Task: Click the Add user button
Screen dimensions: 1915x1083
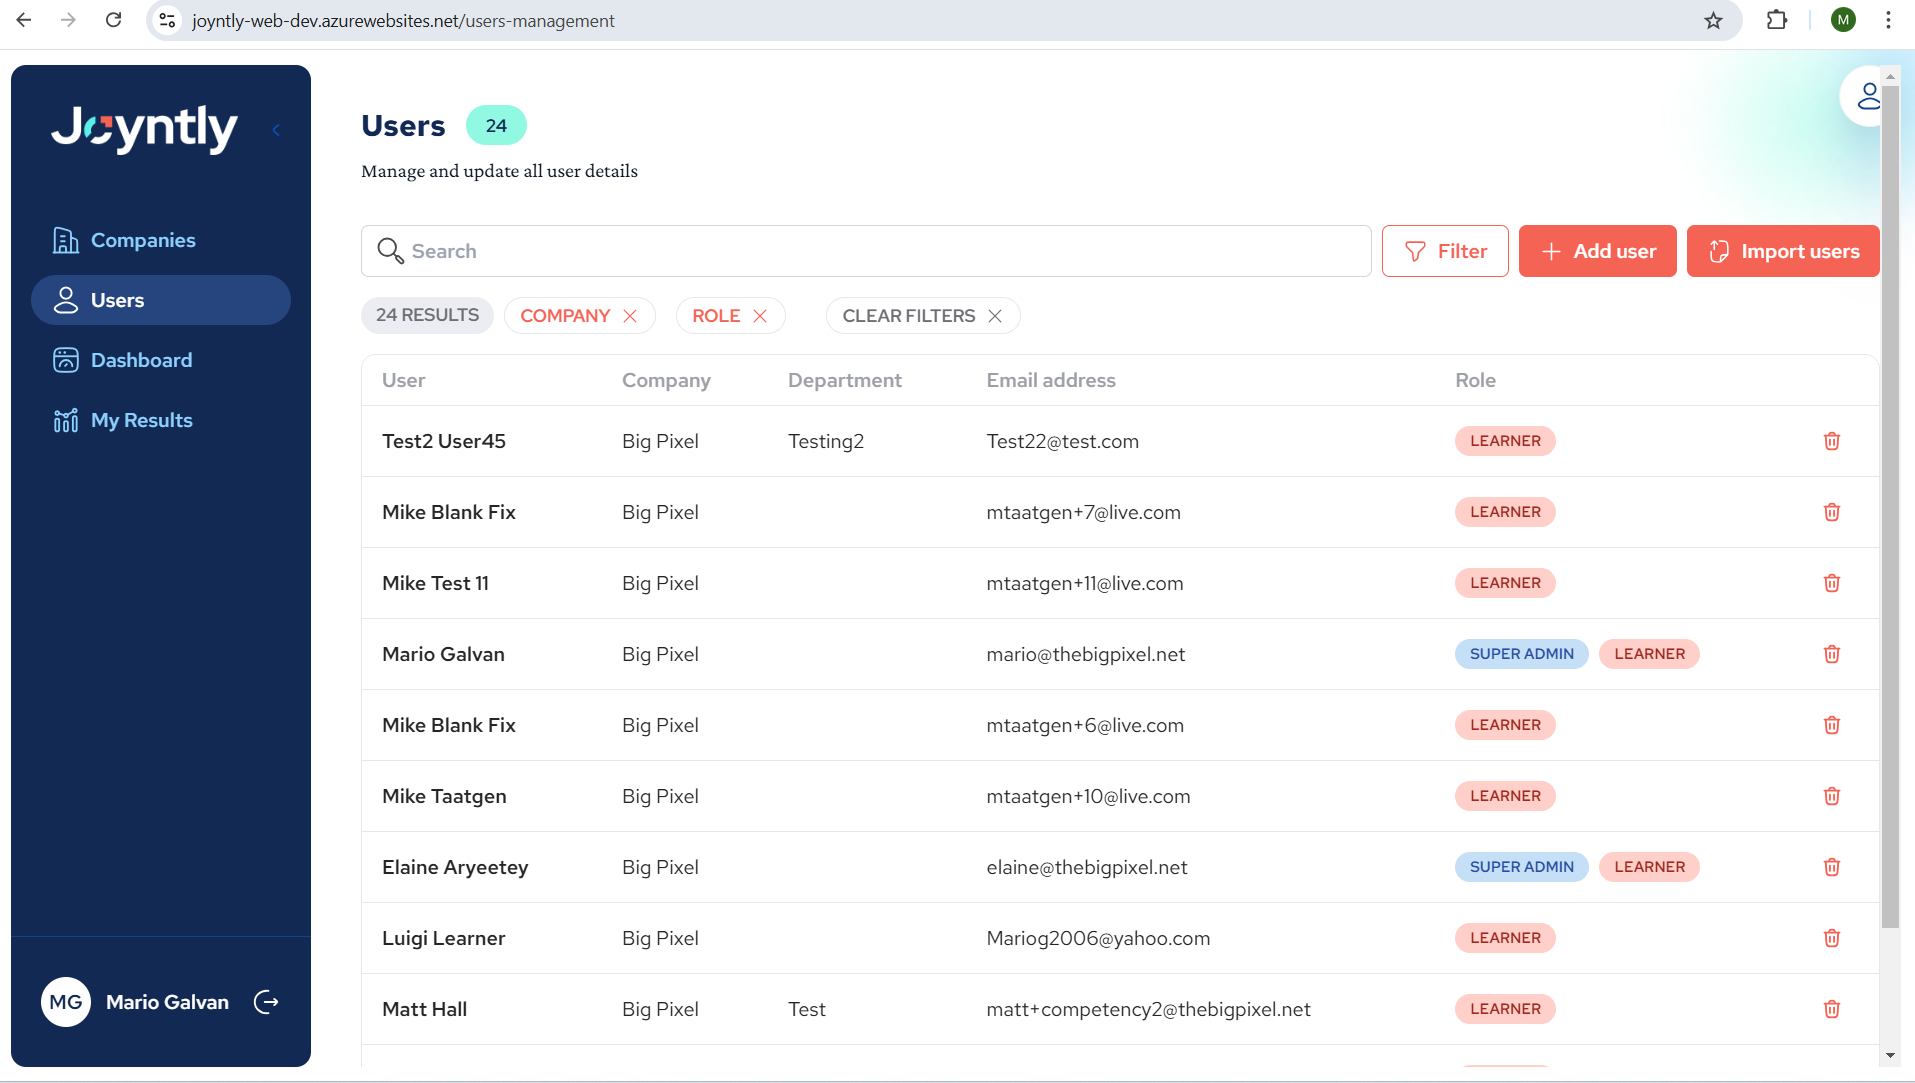Action: [1597, 251]
